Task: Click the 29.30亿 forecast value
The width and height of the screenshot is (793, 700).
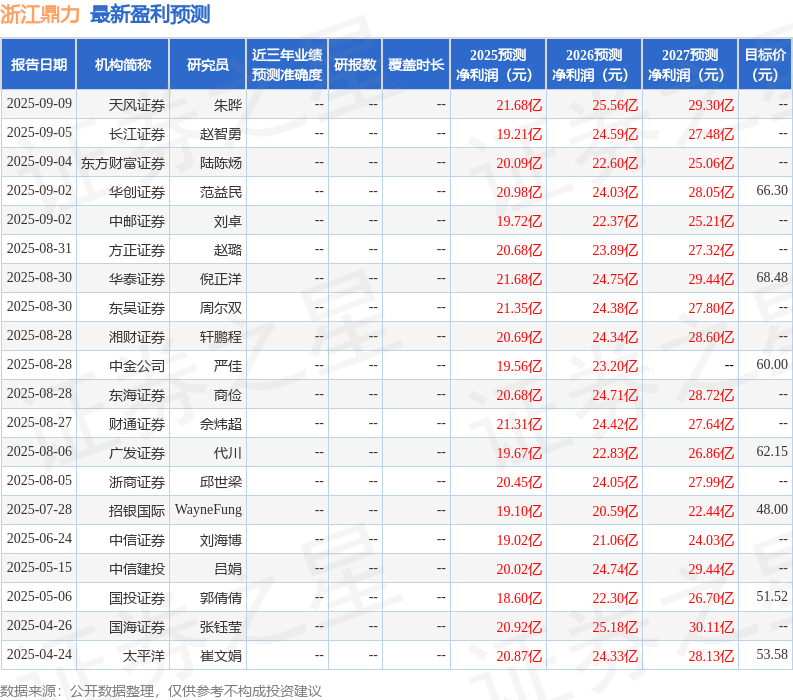Action: click(x=711, y=105)
